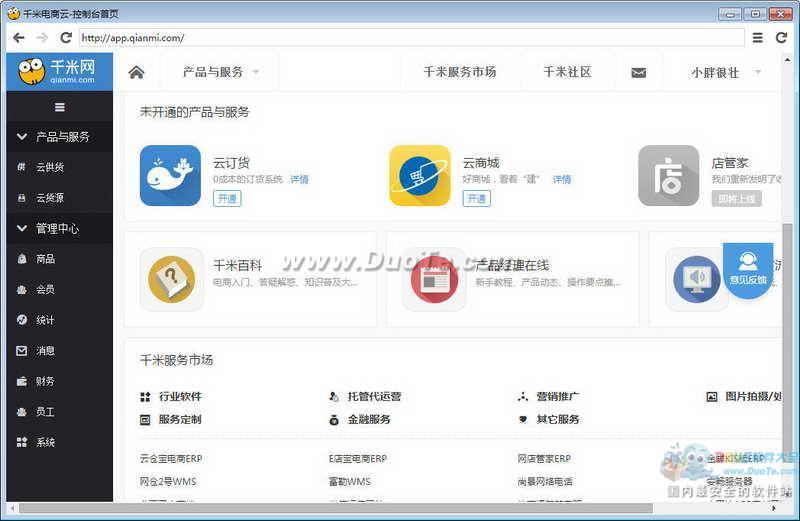Image resolution: width=800 pixels, height=521 pixels.
Task: Click the 云商城 planet app icon
Action: [420, 176]
